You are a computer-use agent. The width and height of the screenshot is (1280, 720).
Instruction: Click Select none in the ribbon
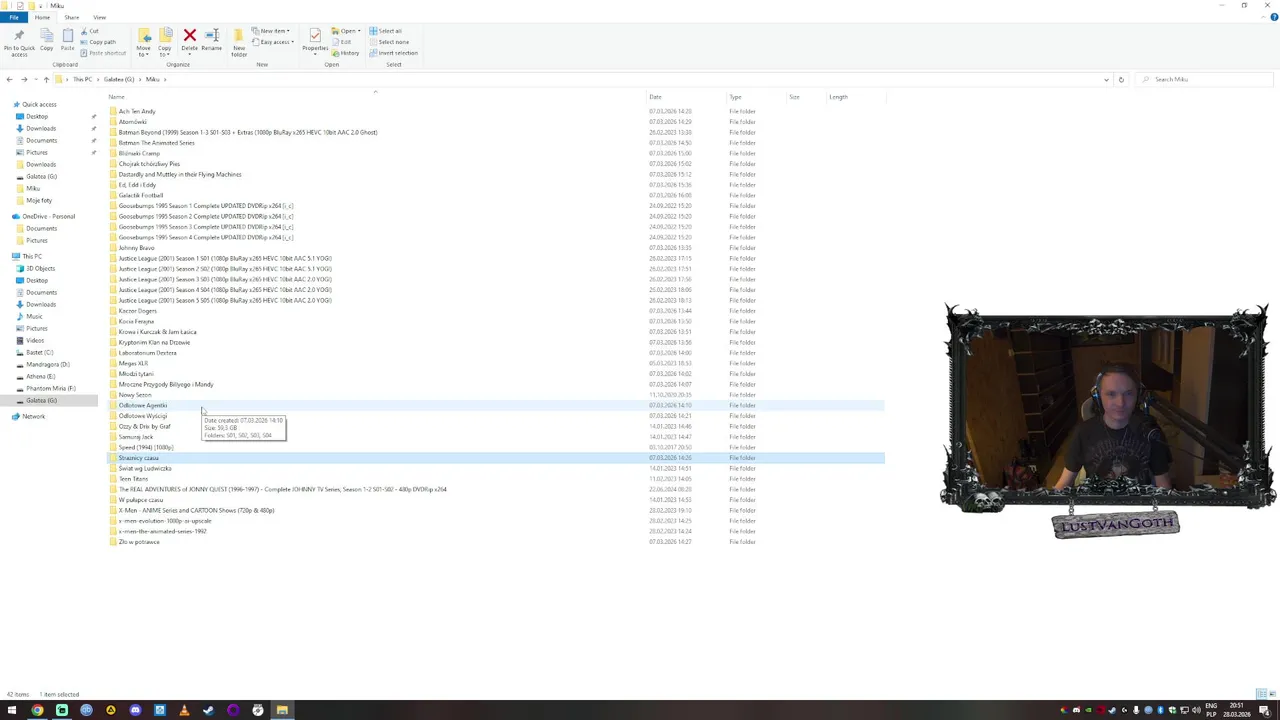tap(389, 42)
